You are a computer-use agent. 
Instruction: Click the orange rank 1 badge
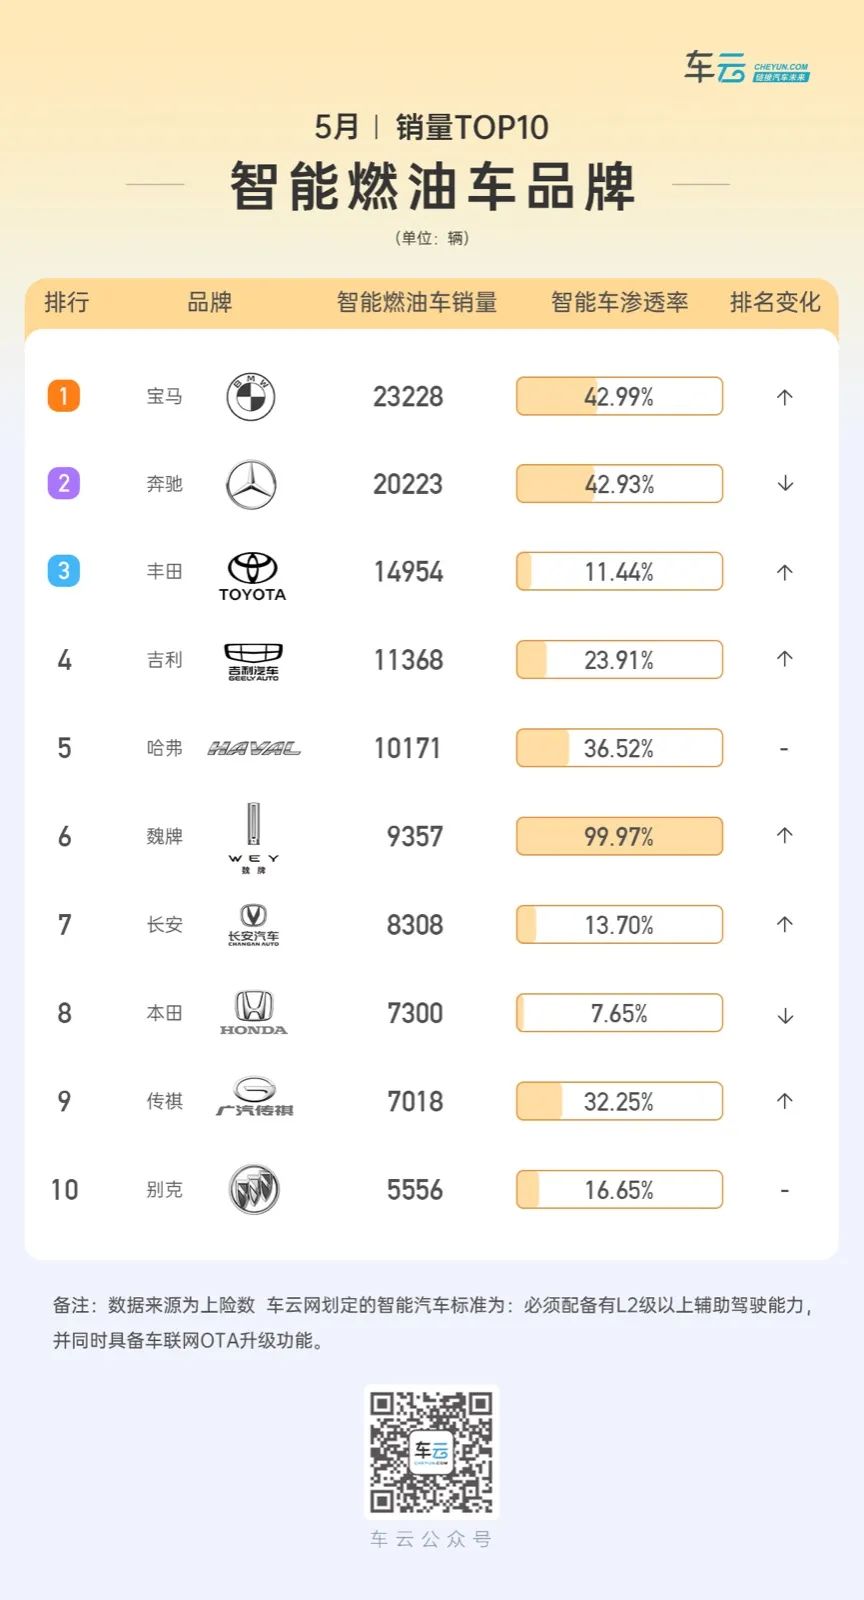coord(64,396)
